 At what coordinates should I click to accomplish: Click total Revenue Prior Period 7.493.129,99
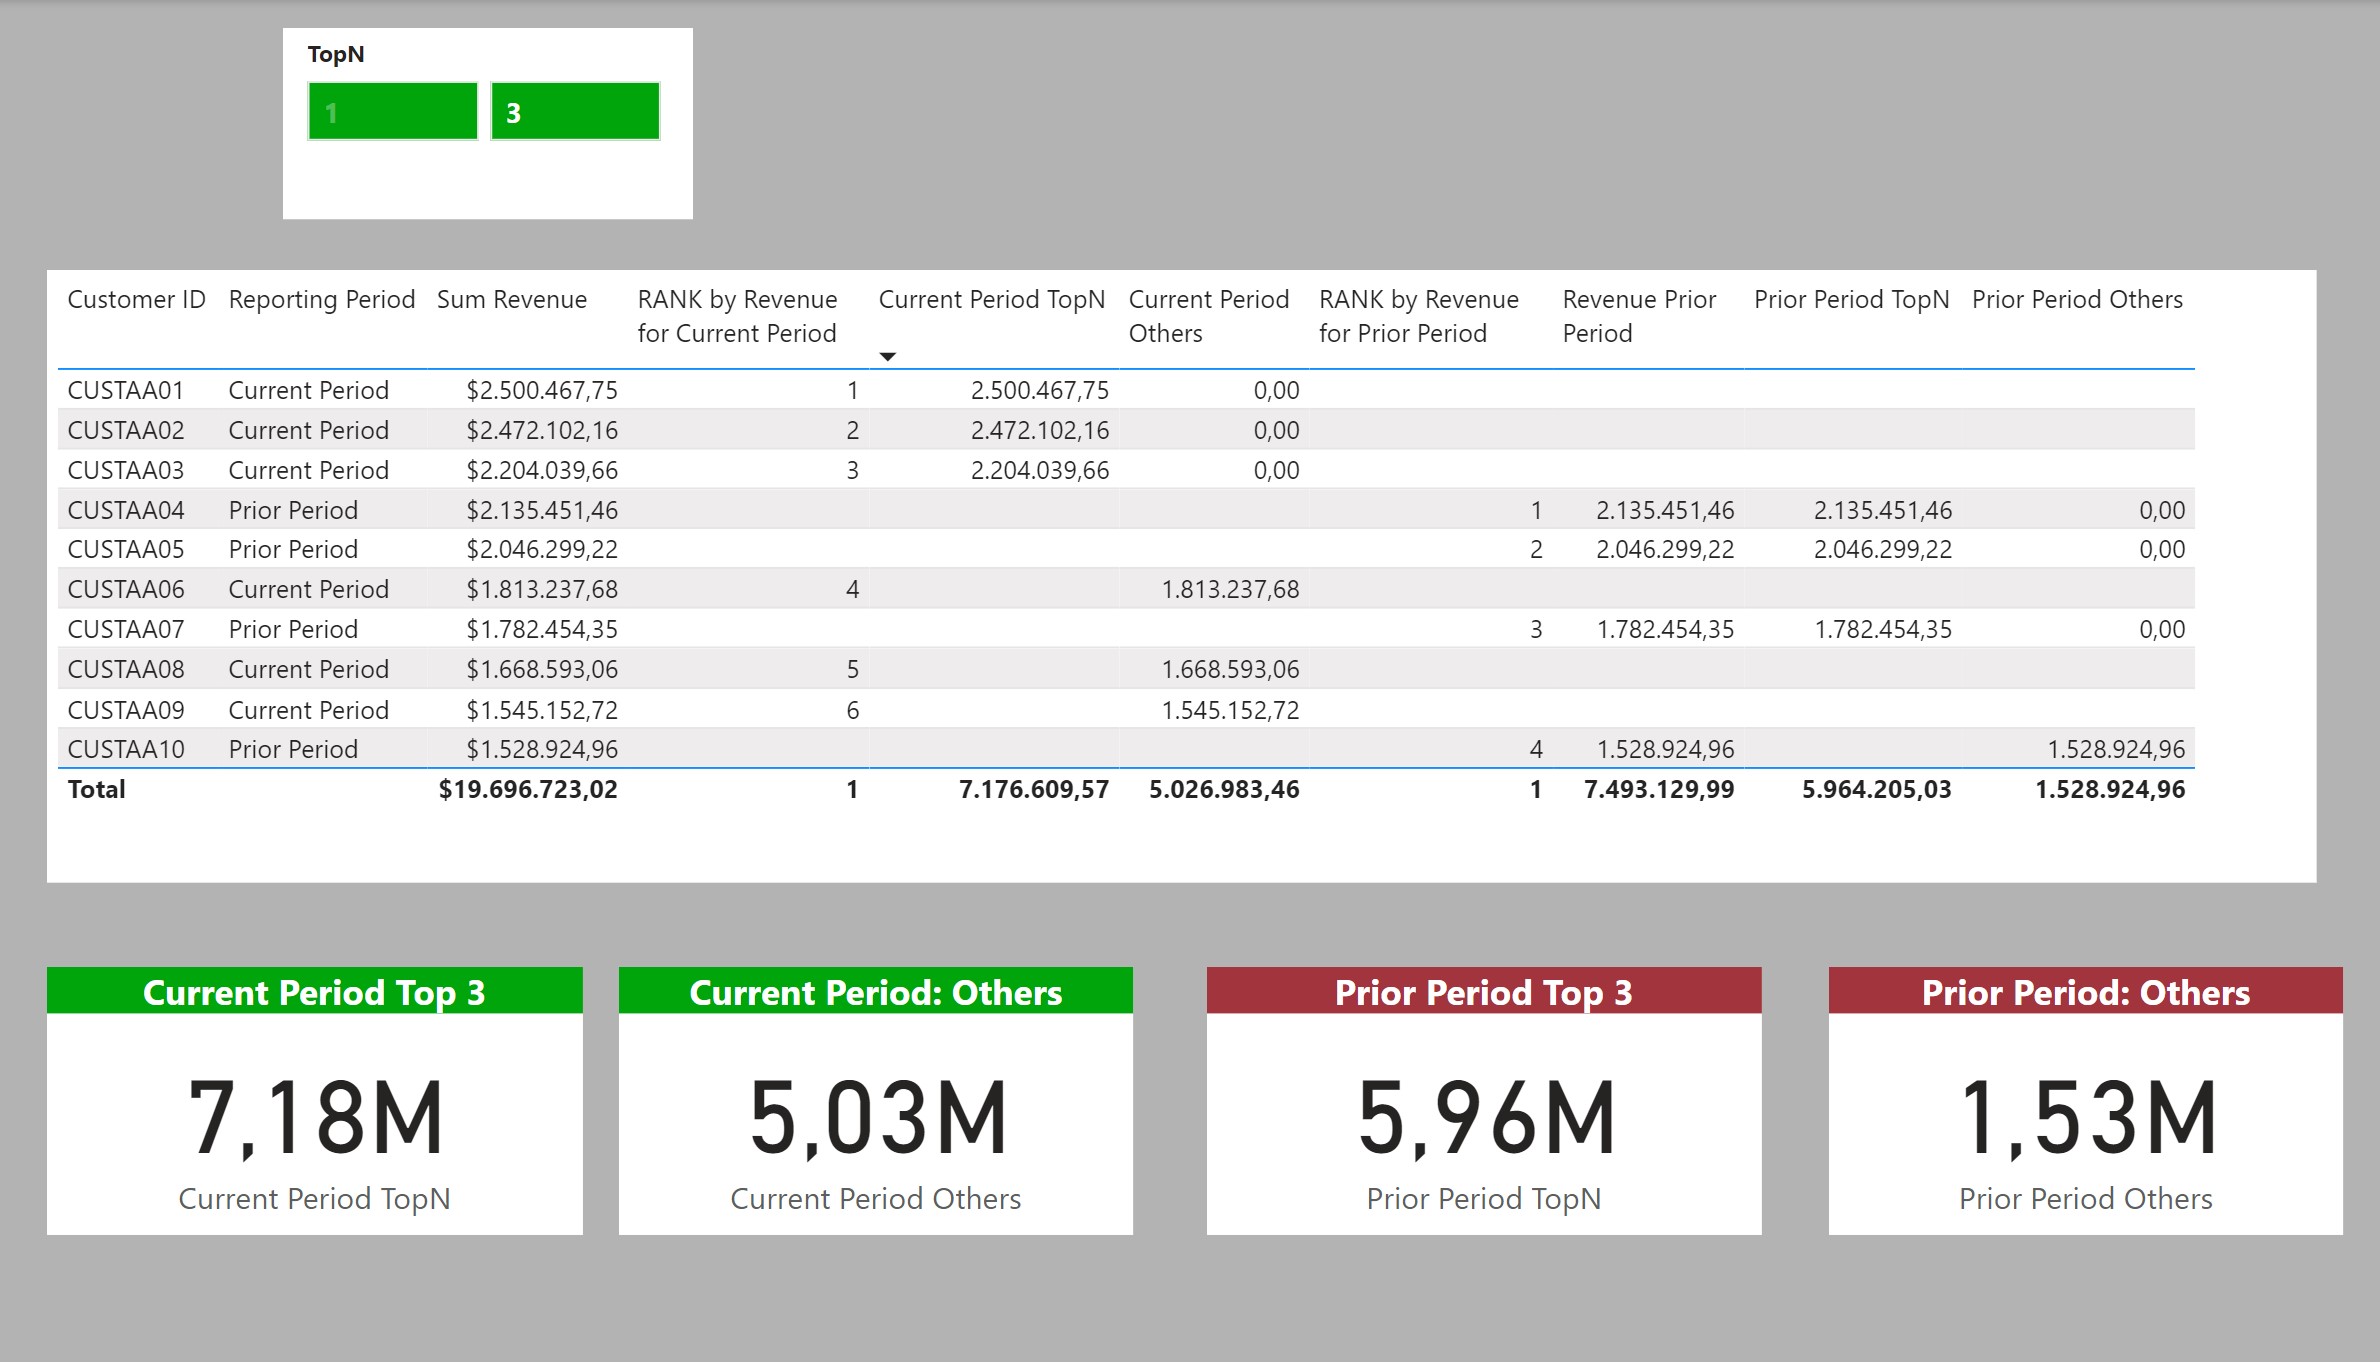(1659, 789)
